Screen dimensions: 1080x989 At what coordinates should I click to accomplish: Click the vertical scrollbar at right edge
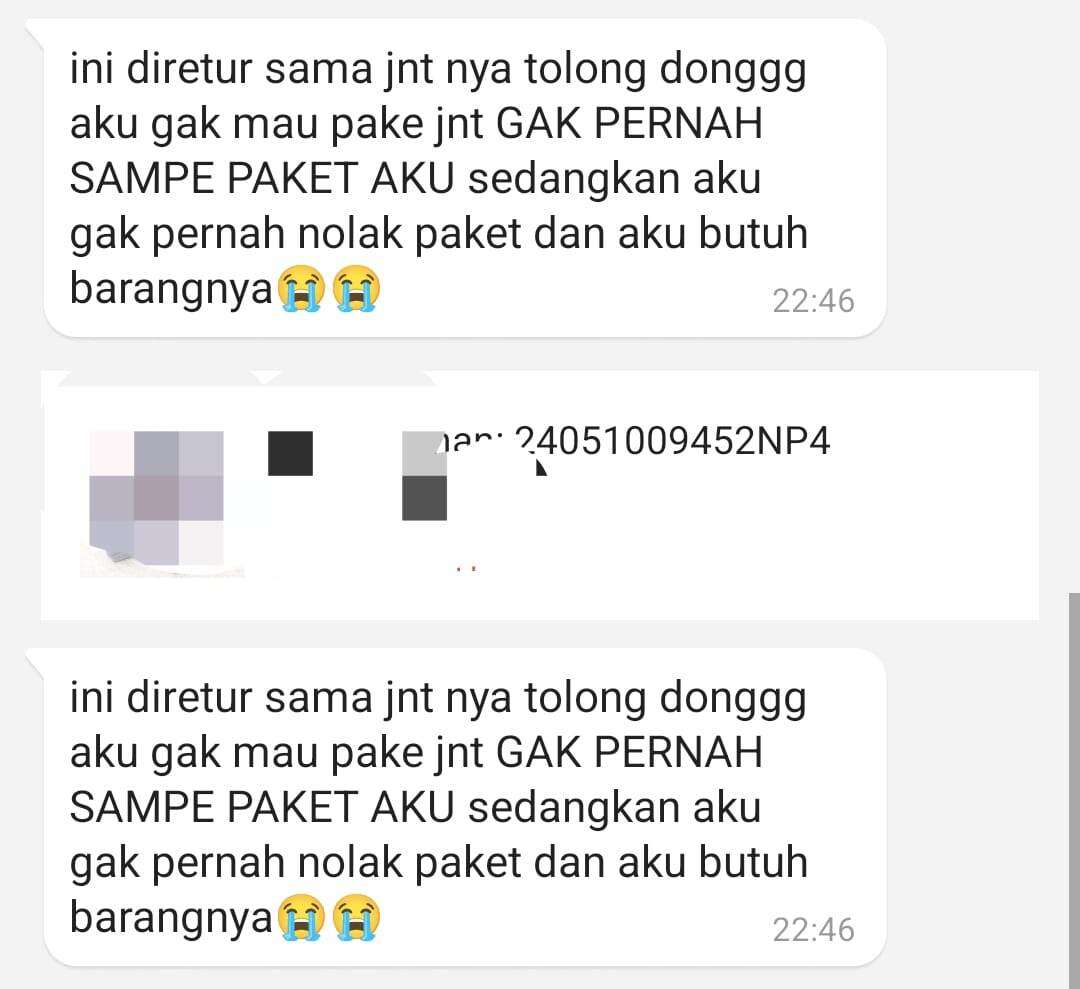(1074, 791)
